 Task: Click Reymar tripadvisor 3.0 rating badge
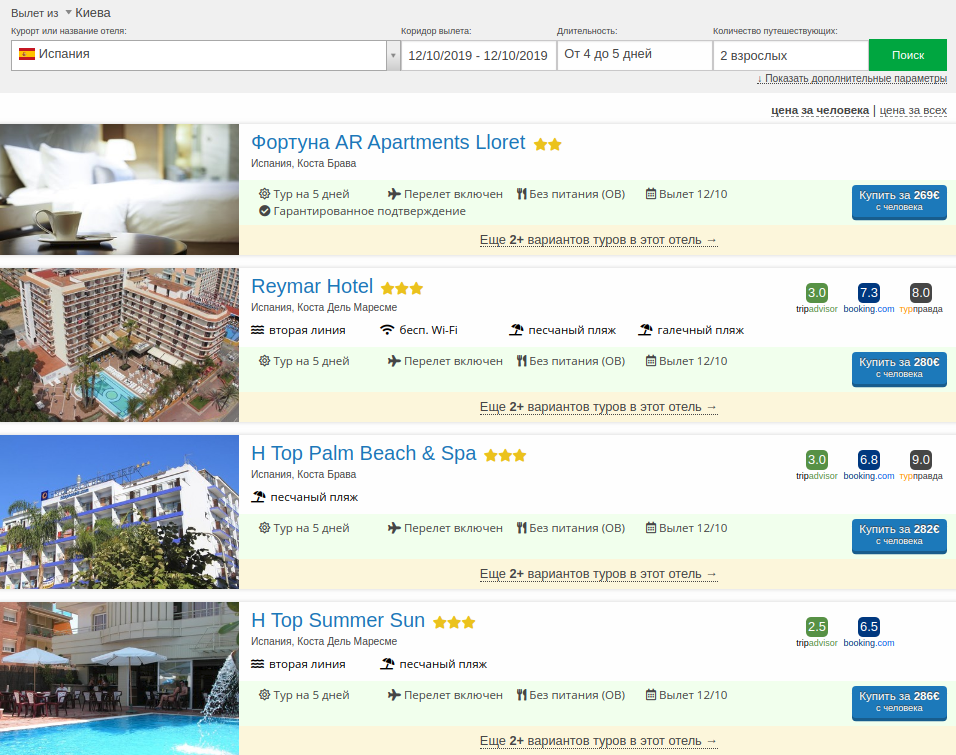click(817, 293)
